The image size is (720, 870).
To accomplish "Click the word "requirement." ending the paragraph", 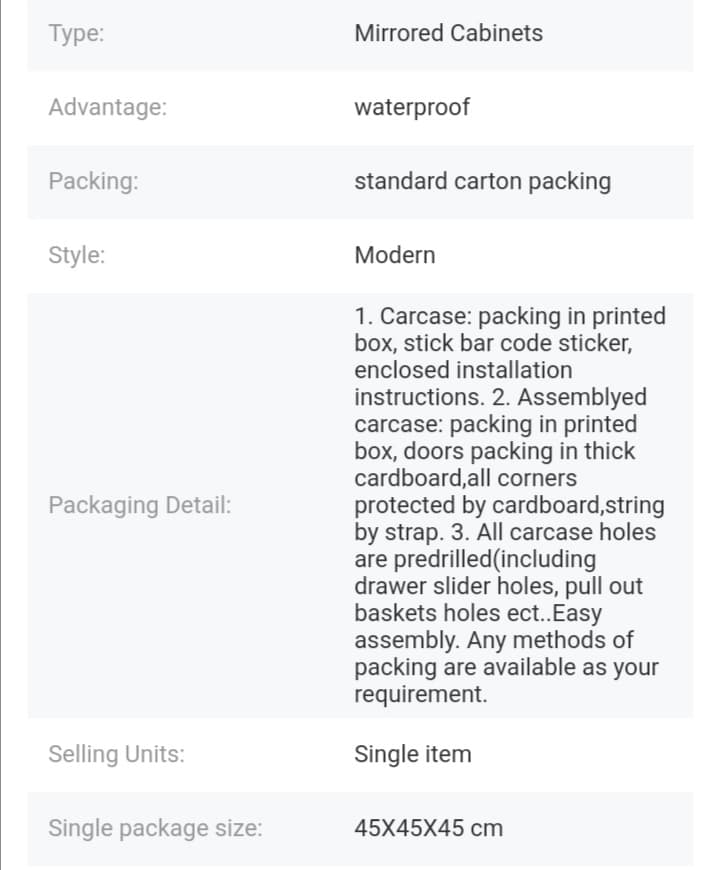I will point(421,694).
